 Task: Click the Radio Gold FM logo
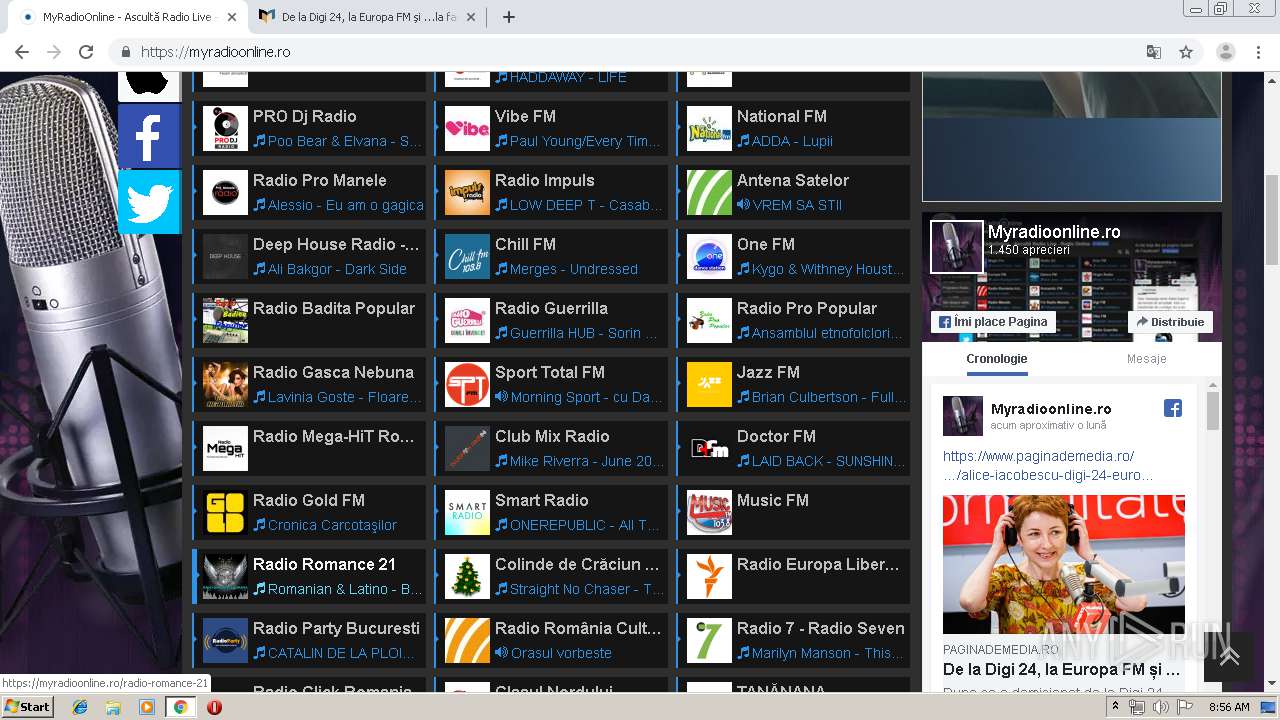225,513
